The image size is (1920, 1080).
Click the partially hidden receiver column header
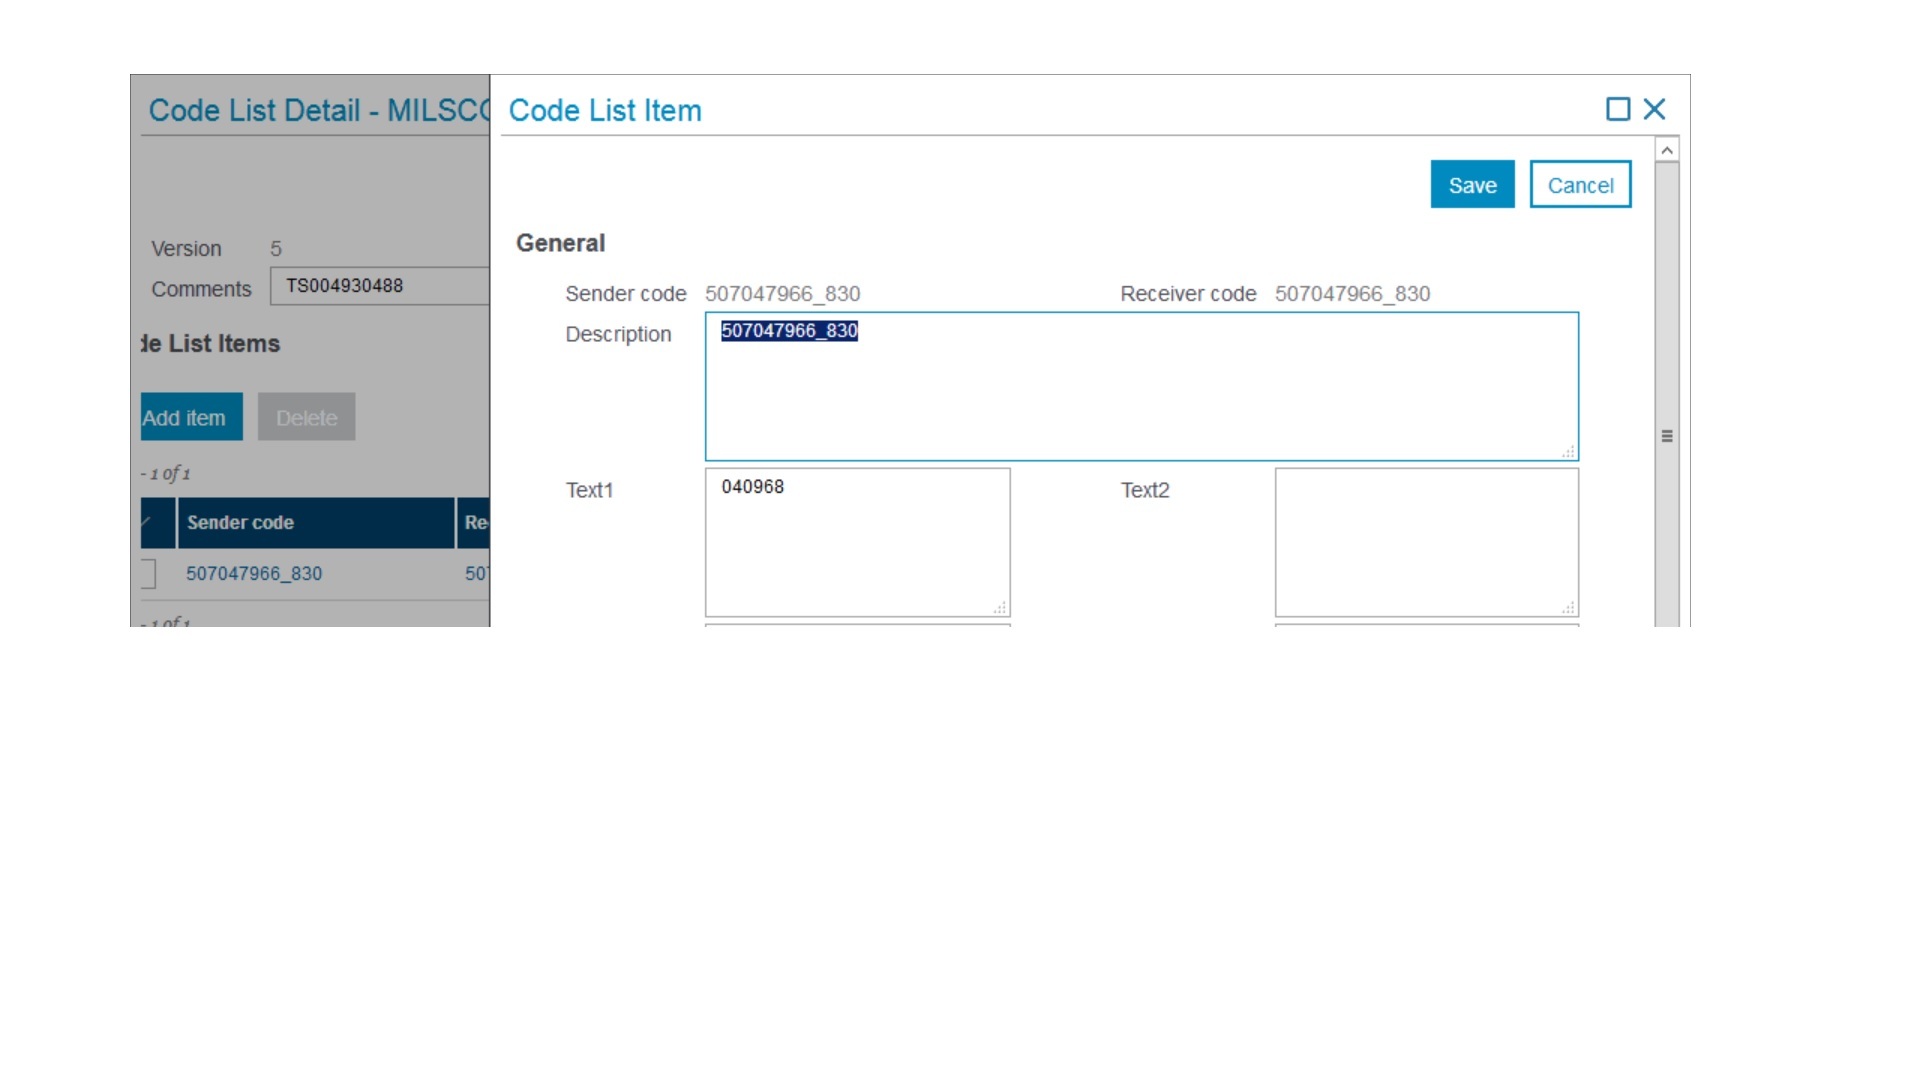click(474, 523)
